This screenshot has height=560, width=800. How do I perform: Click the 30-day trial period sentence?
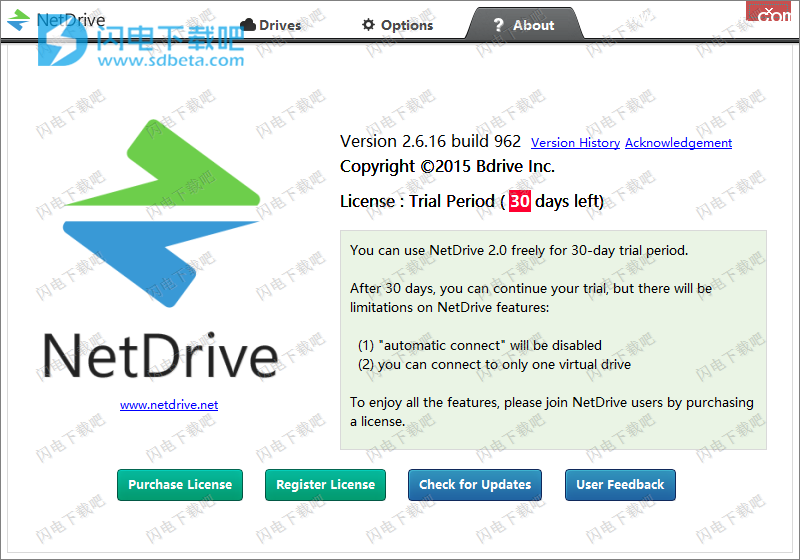(x=519, y=250)
